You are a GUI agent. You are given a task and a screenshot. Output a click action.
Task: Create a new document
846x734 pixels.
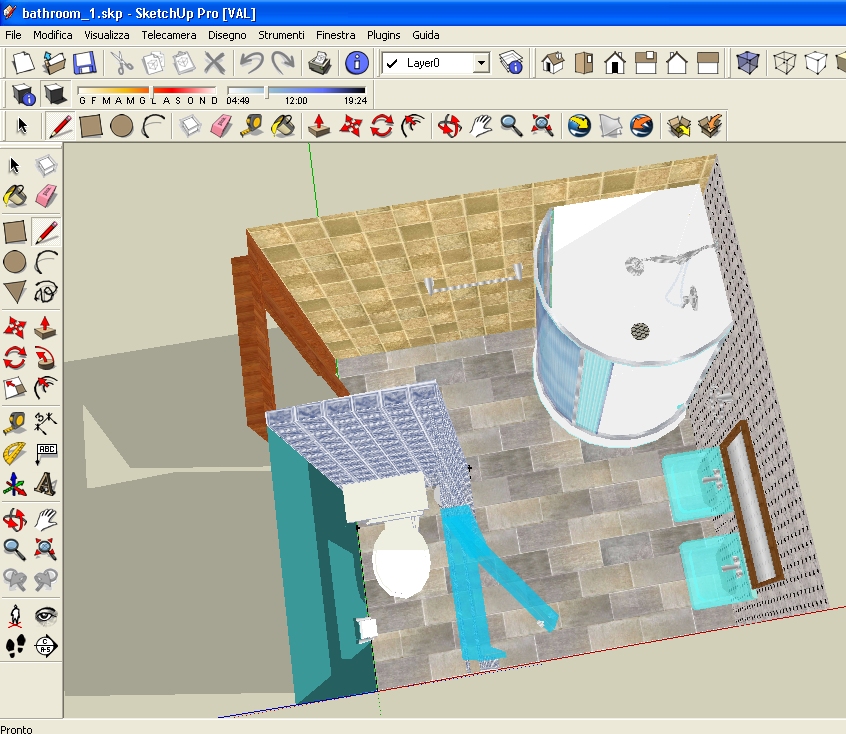coord(23,63)
